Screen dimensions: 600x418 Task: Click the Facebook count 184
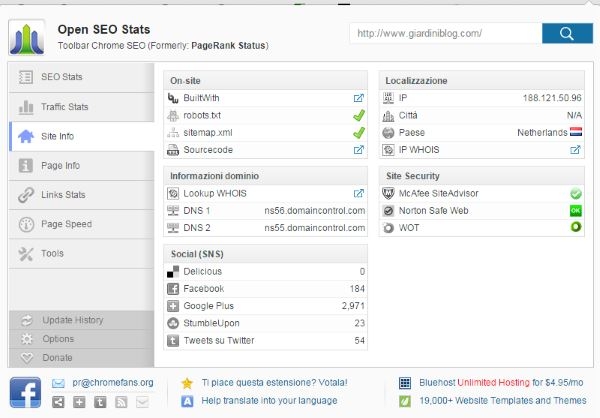point(357,289)
